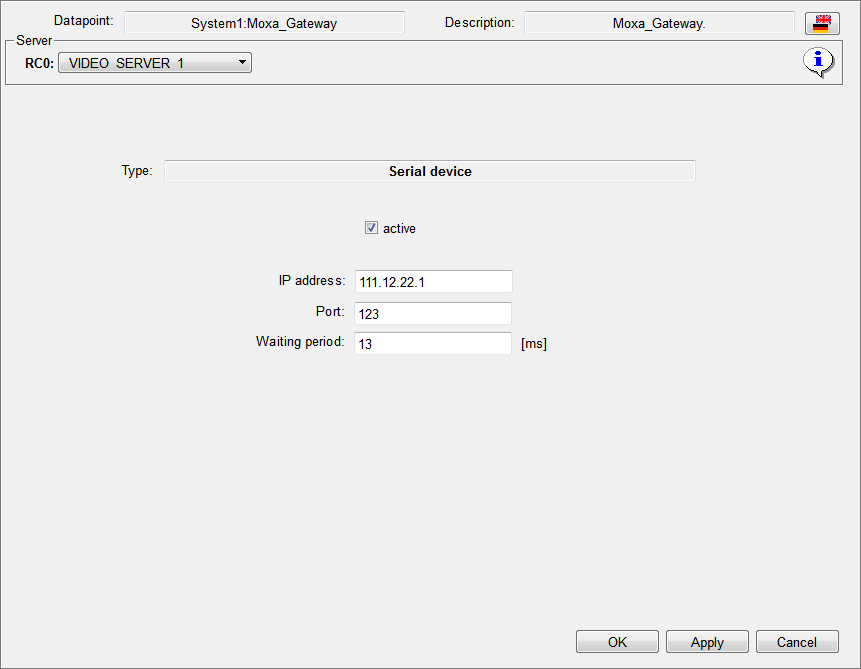This screenshot has width=861, height=669.
Task: Open the RC0 VIDEO_SERVER_1 dropdown
Action: (155, 63)
